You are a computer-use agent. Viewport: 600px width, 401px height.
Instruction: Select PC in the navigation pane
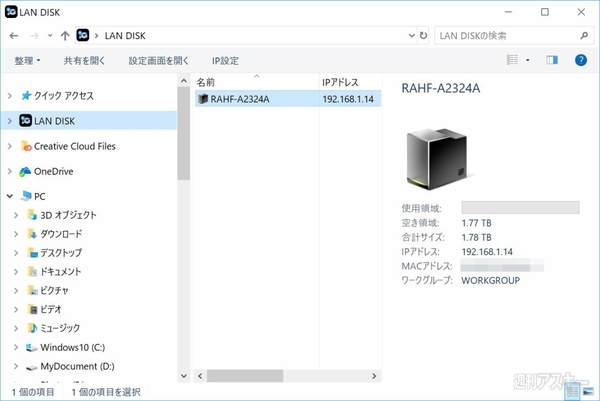[x=33, y=196]
